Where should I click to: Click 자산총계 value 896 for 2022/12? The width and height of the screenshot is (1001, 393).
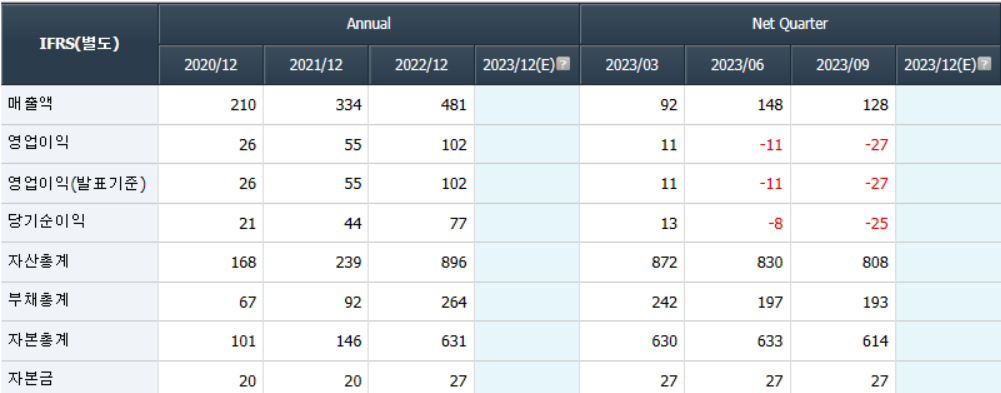coord(455,263)
